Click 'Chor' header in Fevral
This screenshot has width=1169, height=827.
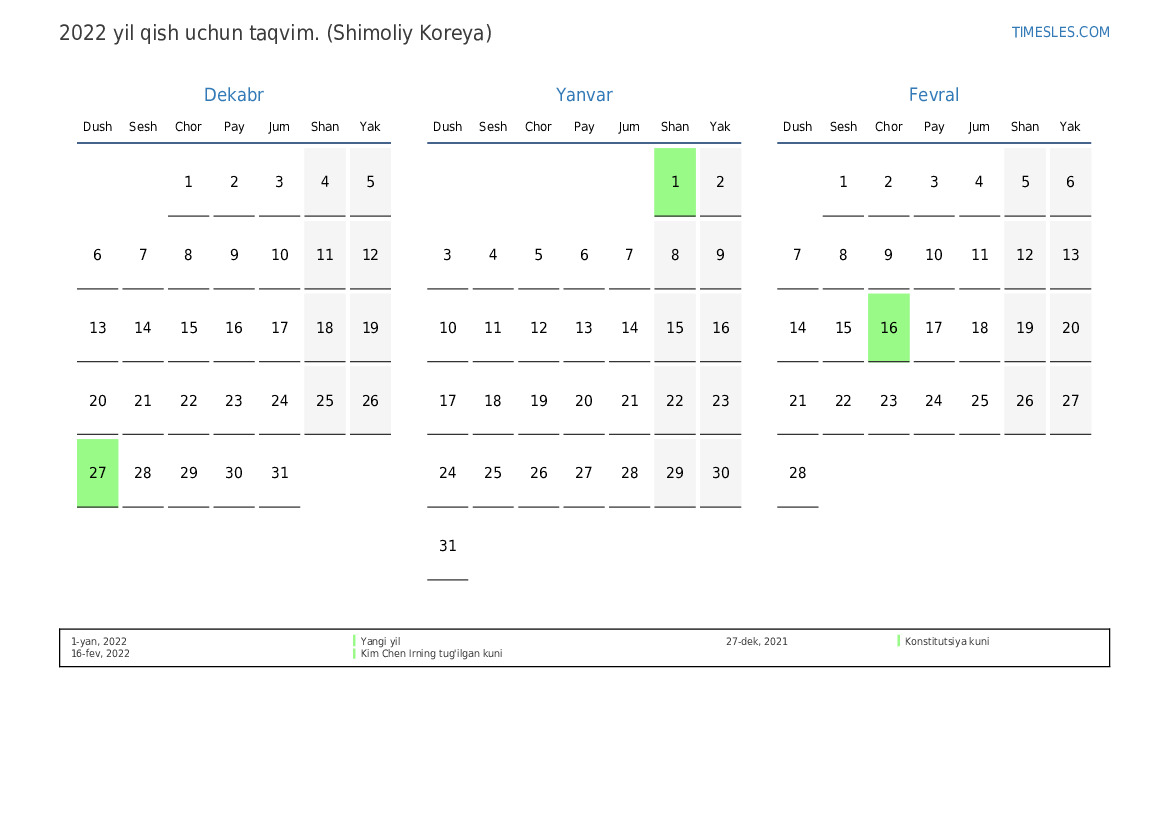(x=889, y=127)
